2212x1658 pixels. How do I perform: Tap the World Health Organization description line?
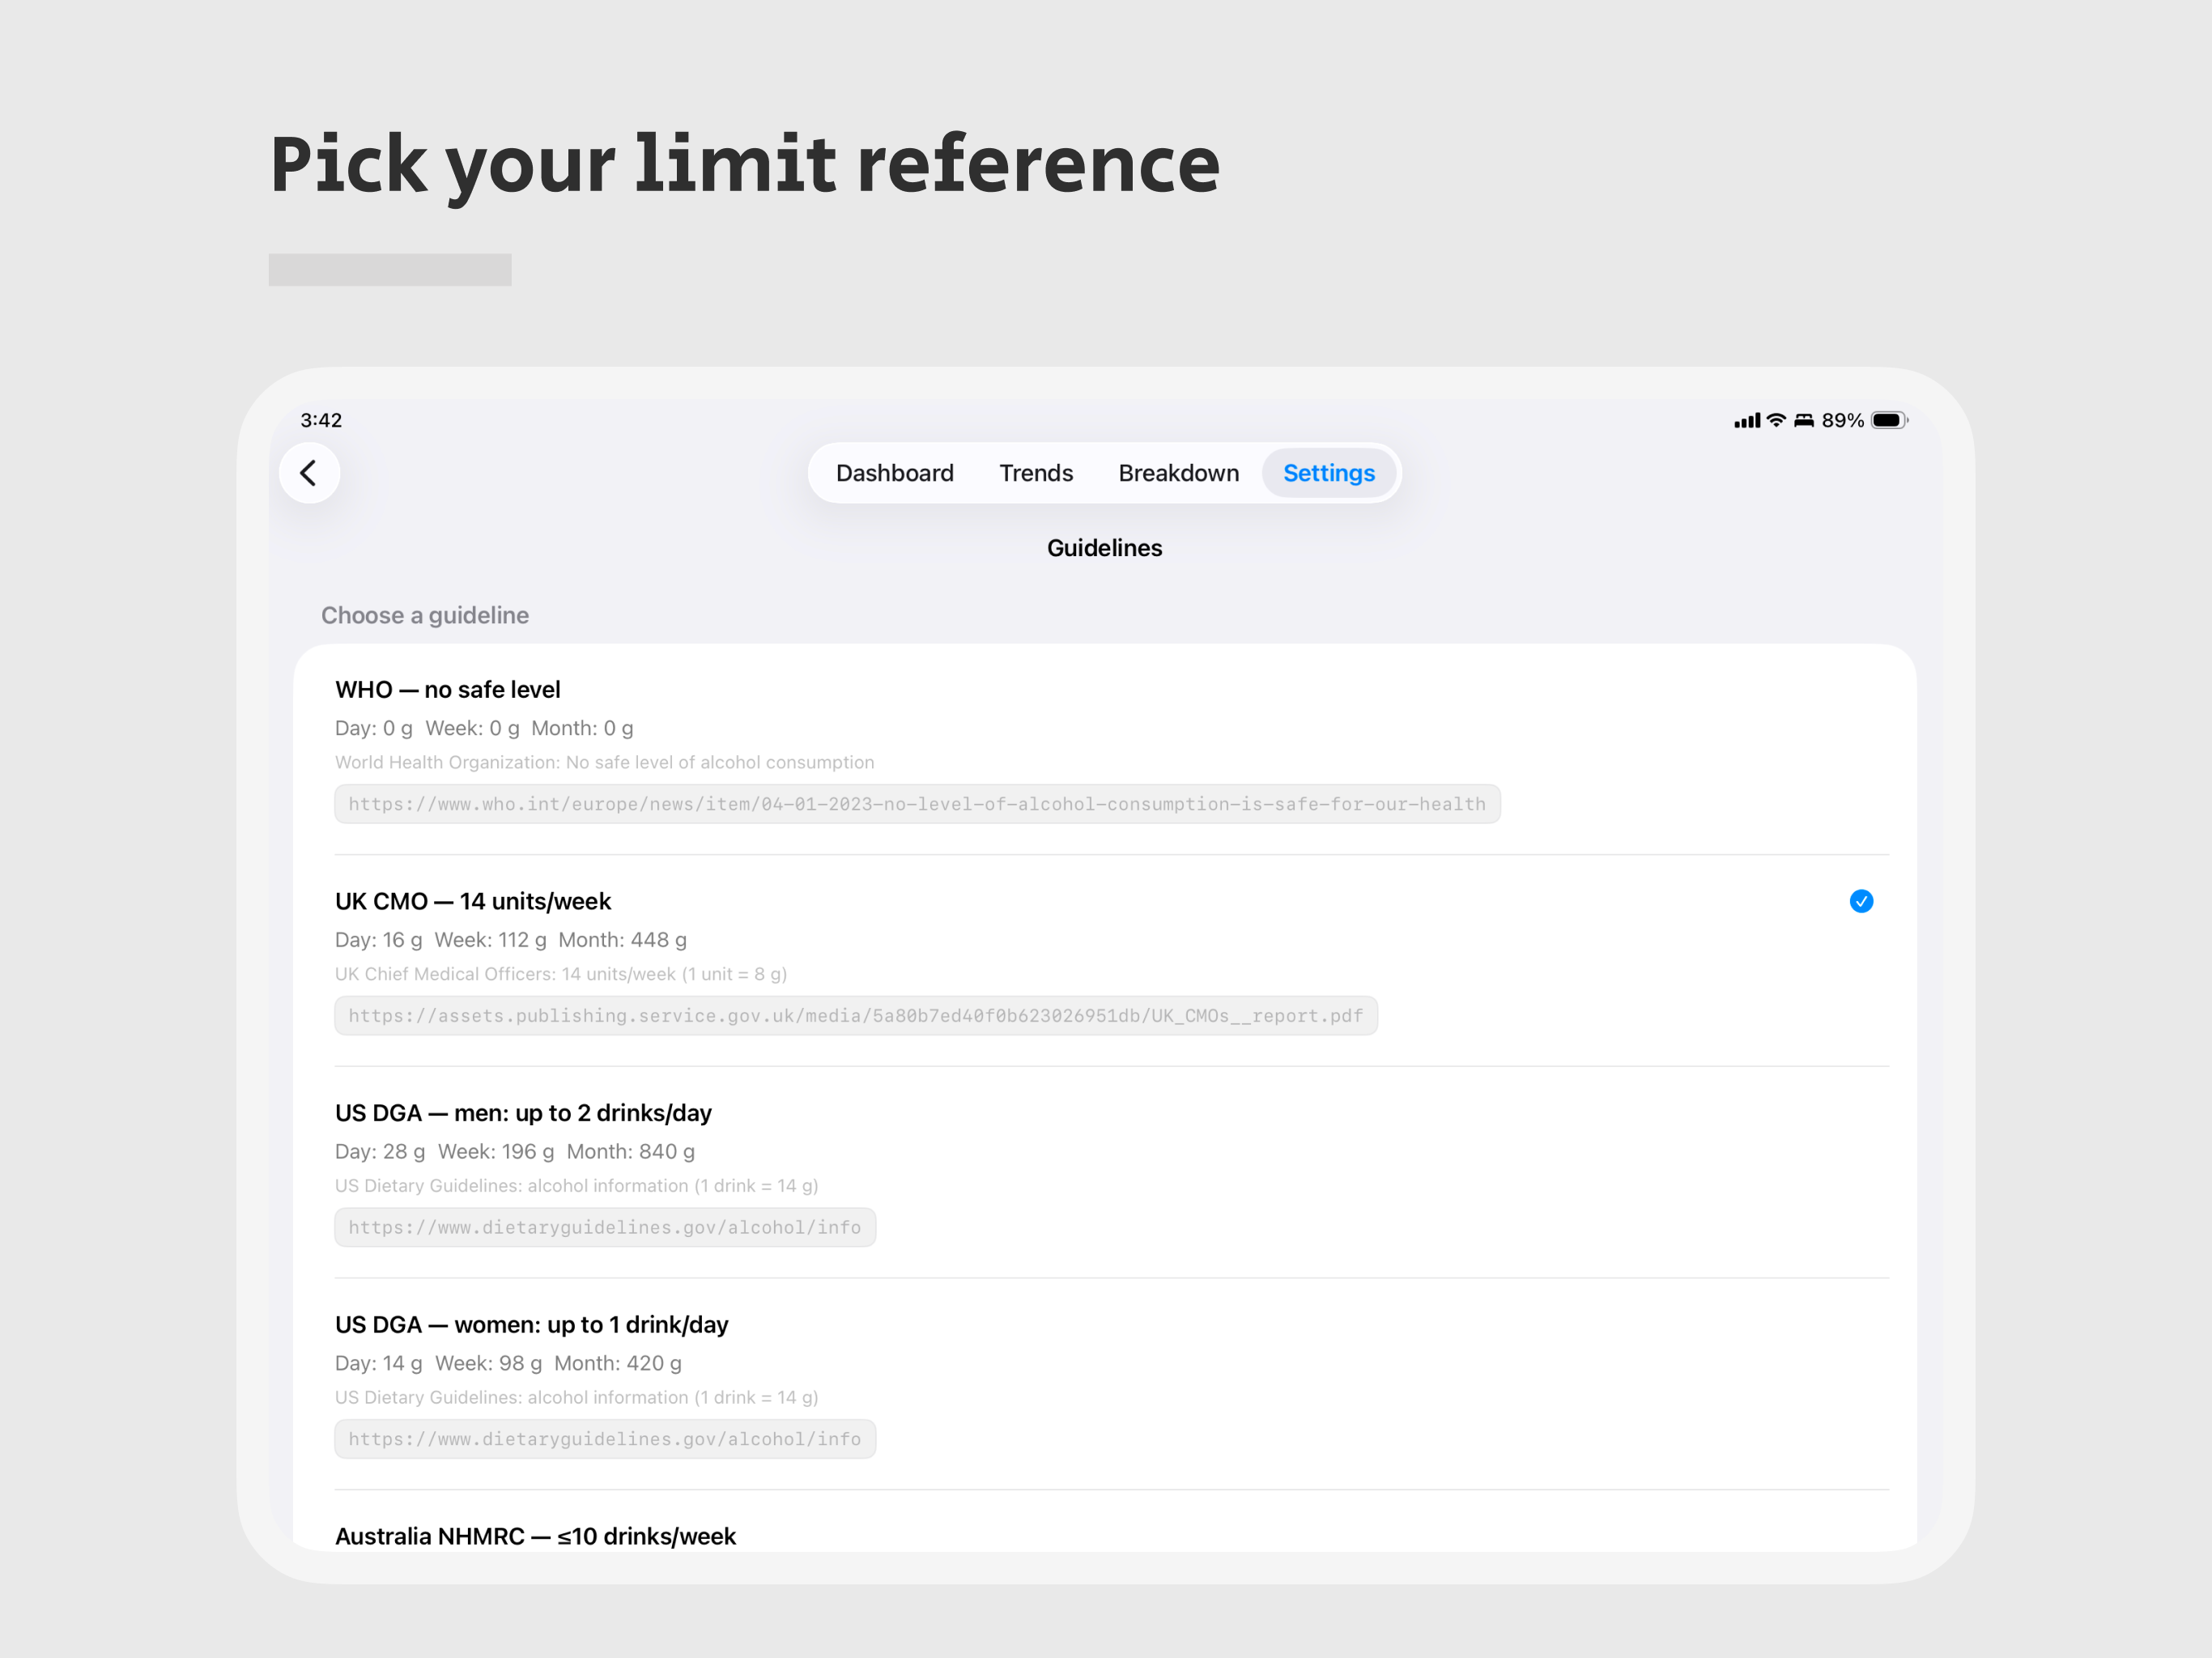click(x=604, y=763)
